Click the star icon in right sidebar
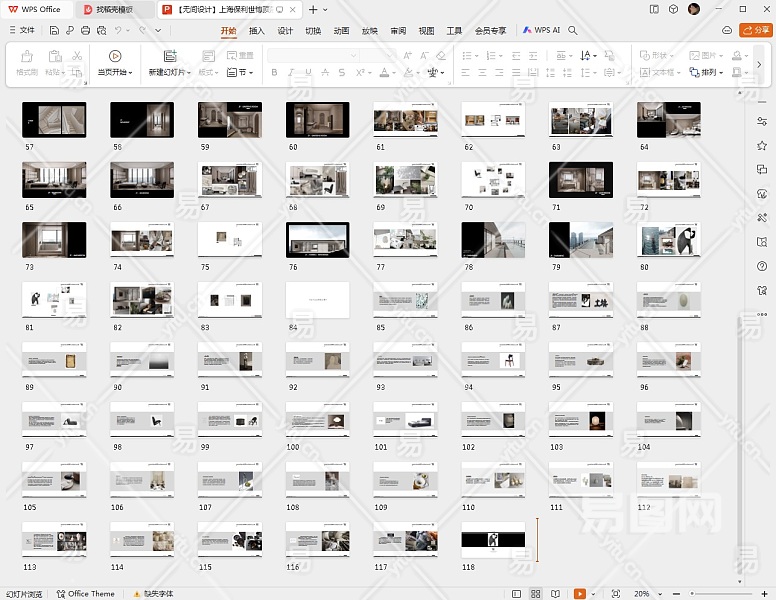The width and height of the screenshot is (776, 600). point(762,145)
